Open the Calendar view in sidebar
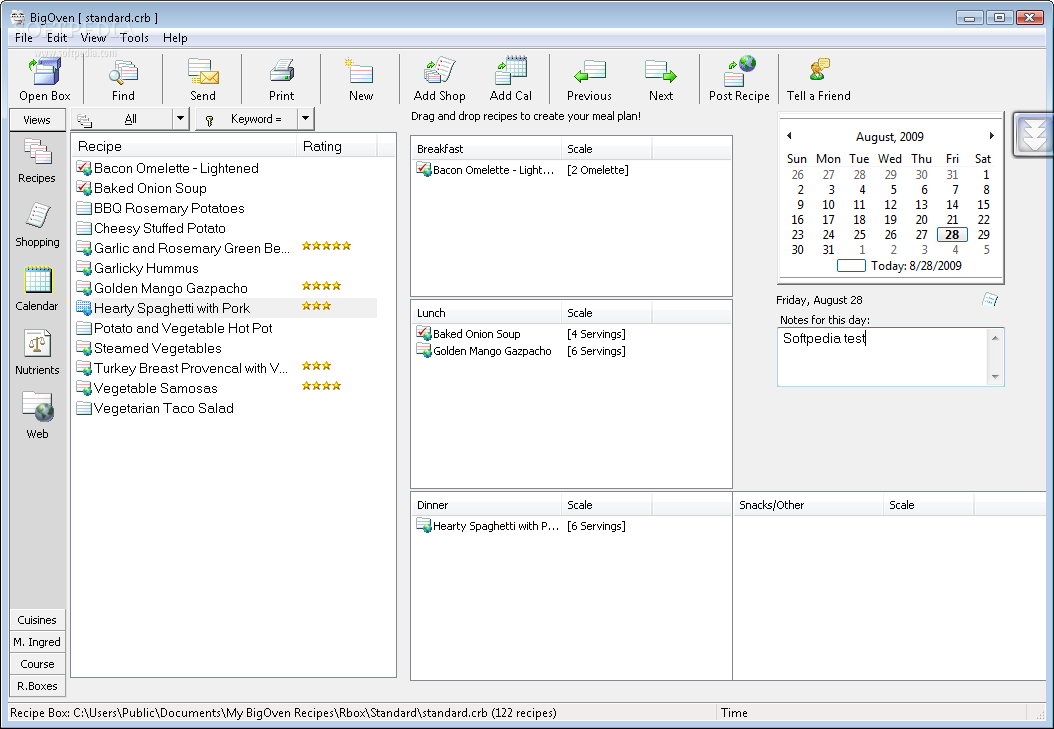The image size is (1054, 729). (x=37, y=289)
